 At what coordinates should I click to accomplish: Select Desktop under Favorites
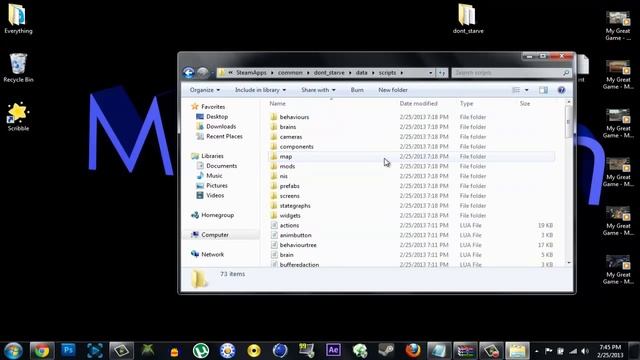(212, 117)
